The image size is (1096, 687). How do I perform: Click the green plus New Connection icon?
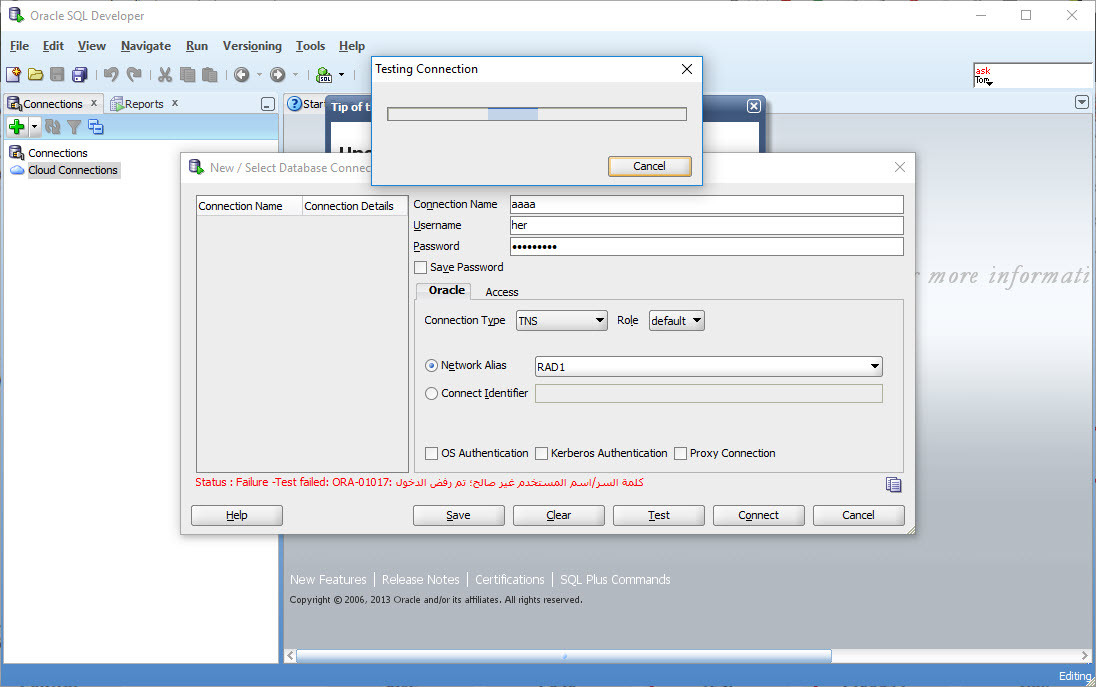click(x=16, y=127)
